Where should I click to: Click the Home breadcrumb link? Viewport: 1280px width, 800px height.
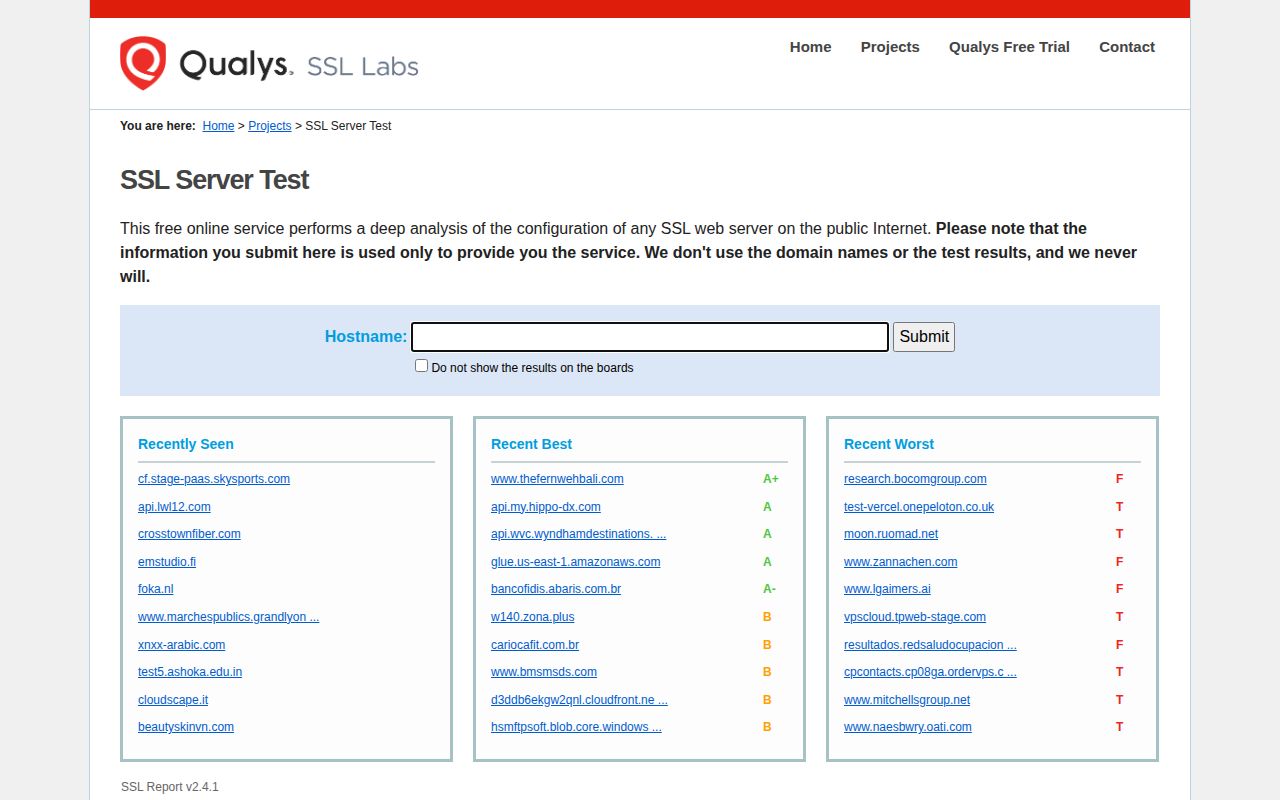218,126
